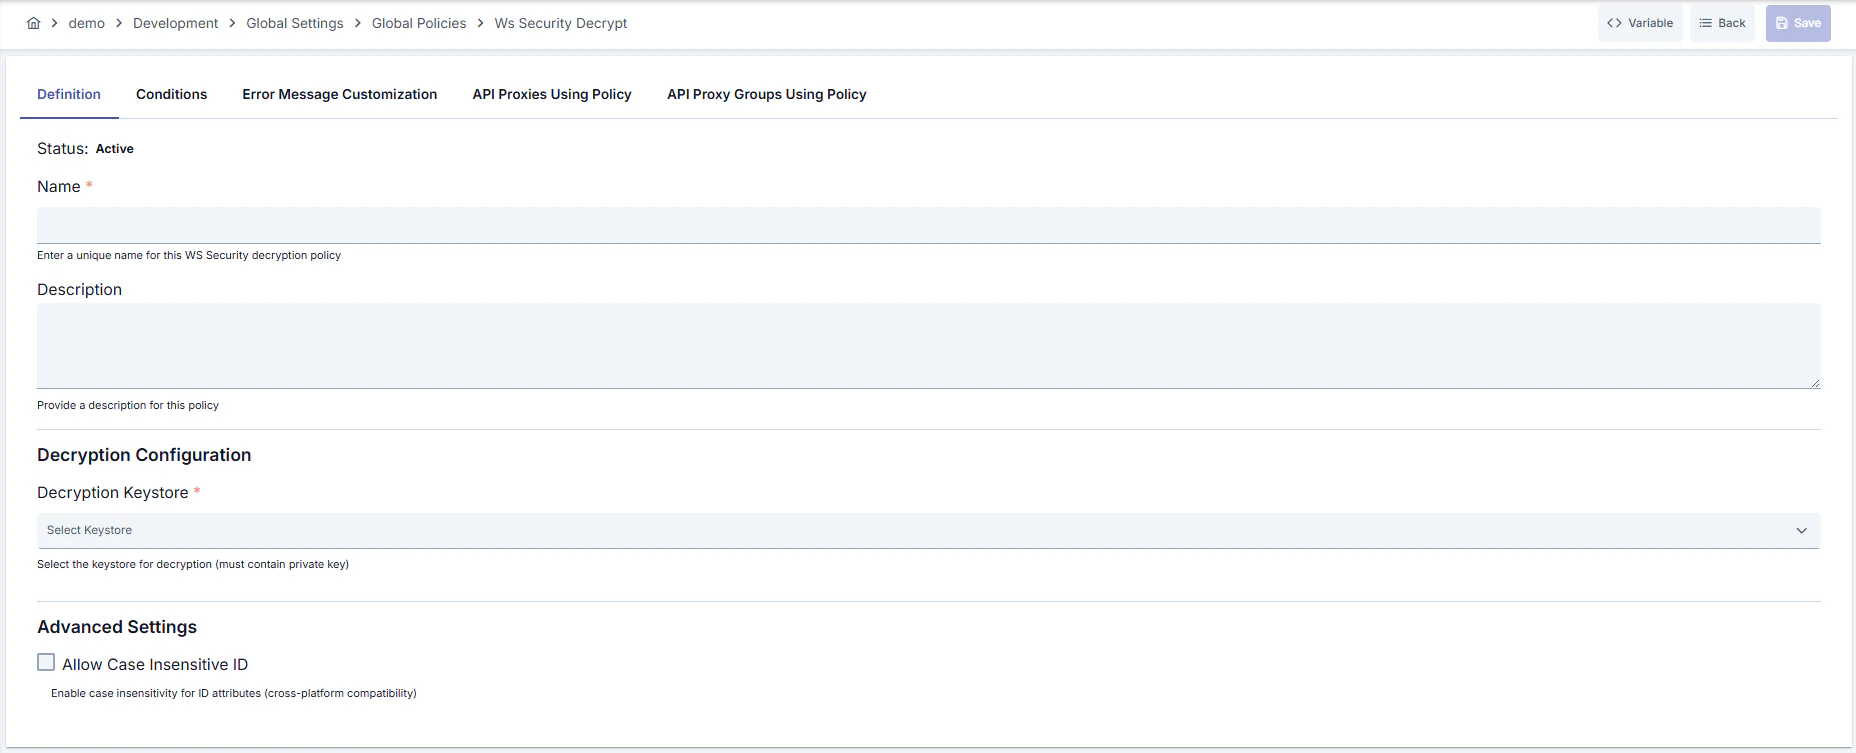Click the Decryption Keystore dropdown chevron
The image size is (1856, 753).
tap(1801, 530)
